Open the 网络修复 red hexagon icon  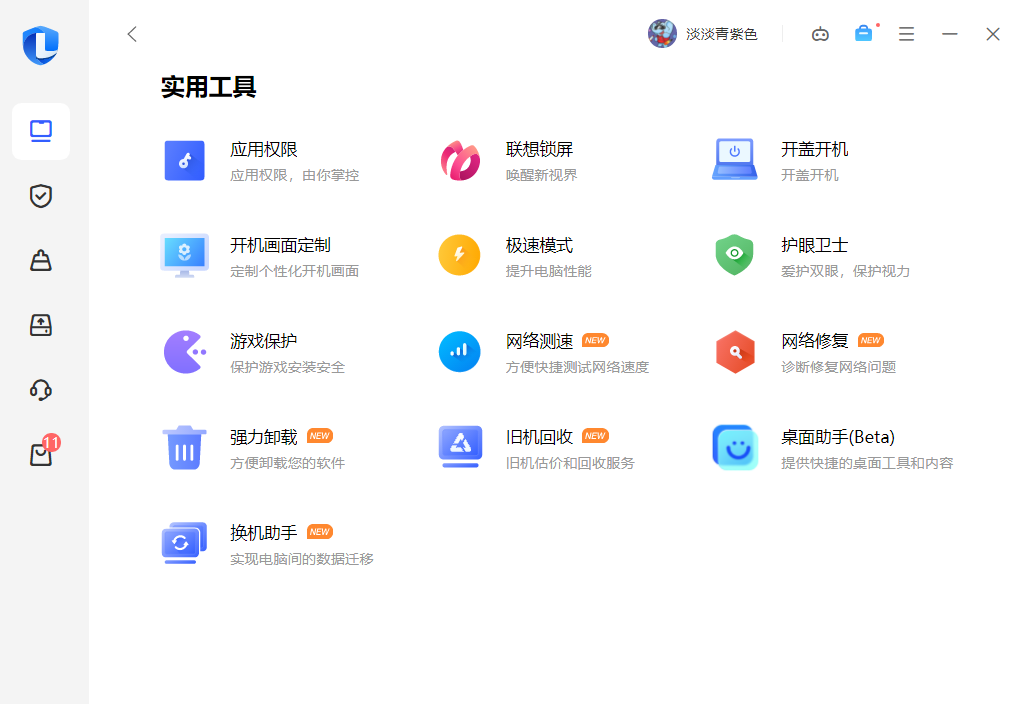(x=735, y=352)
